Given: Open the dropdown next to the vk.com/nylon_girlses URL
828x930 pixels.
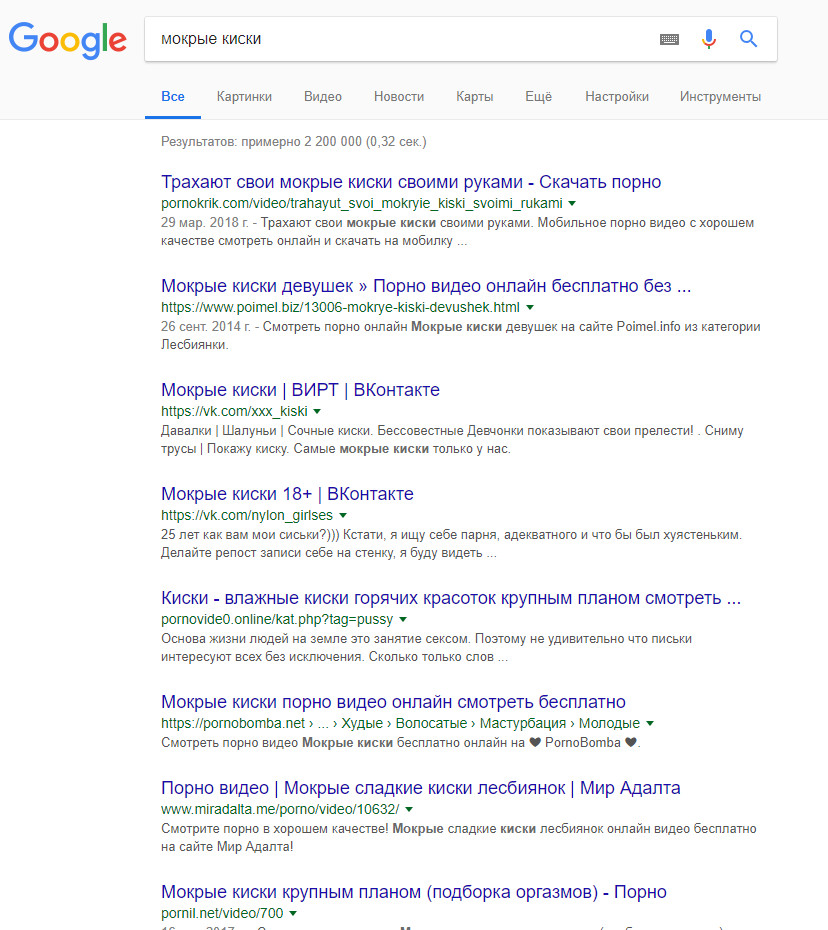Looking at the screenshot, I should [x=343, y=515].
